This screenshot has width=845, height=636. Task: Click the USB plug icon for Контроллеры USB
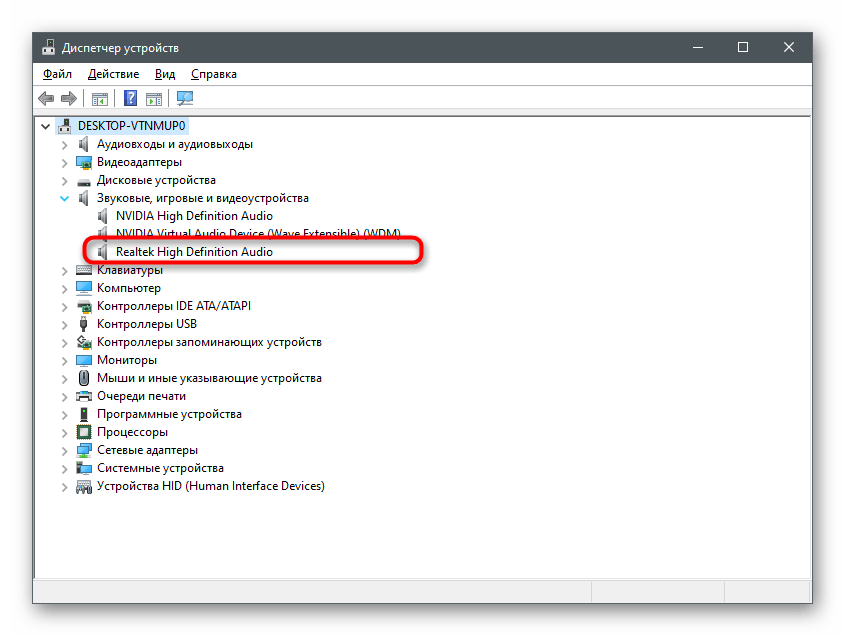(x=84, y=324)
